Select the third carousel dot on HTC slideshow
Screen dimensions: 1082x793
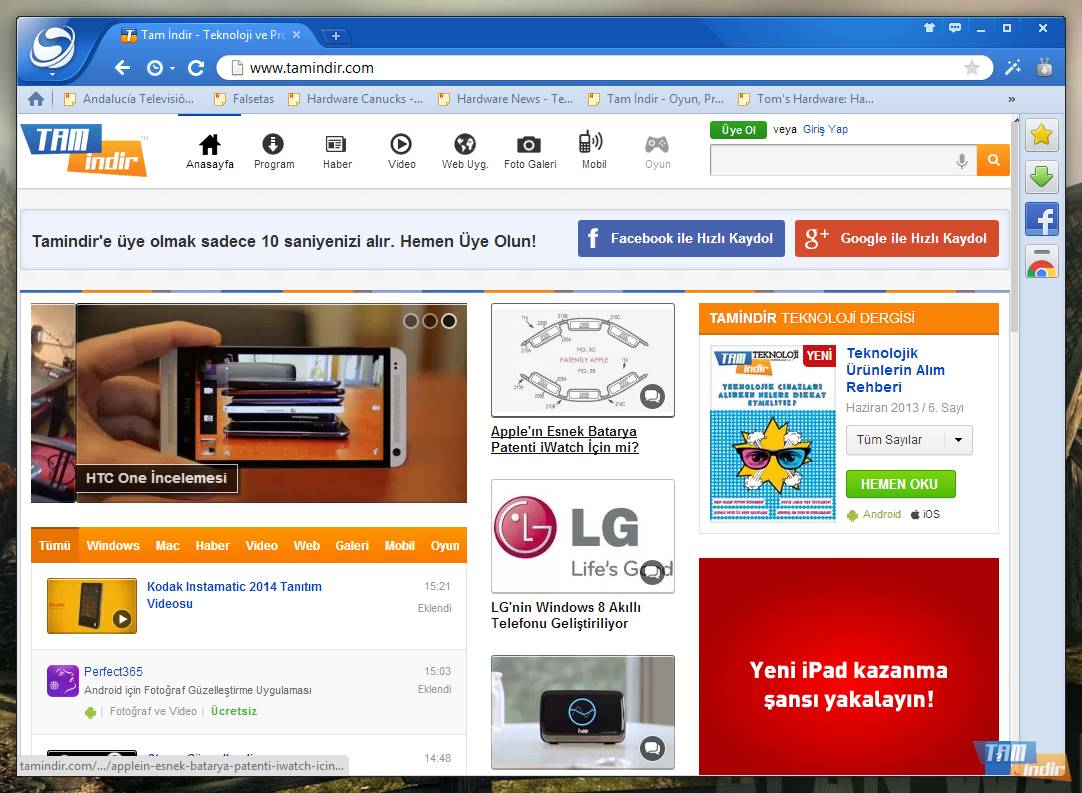pyautogui.click(x=449, y=321)
